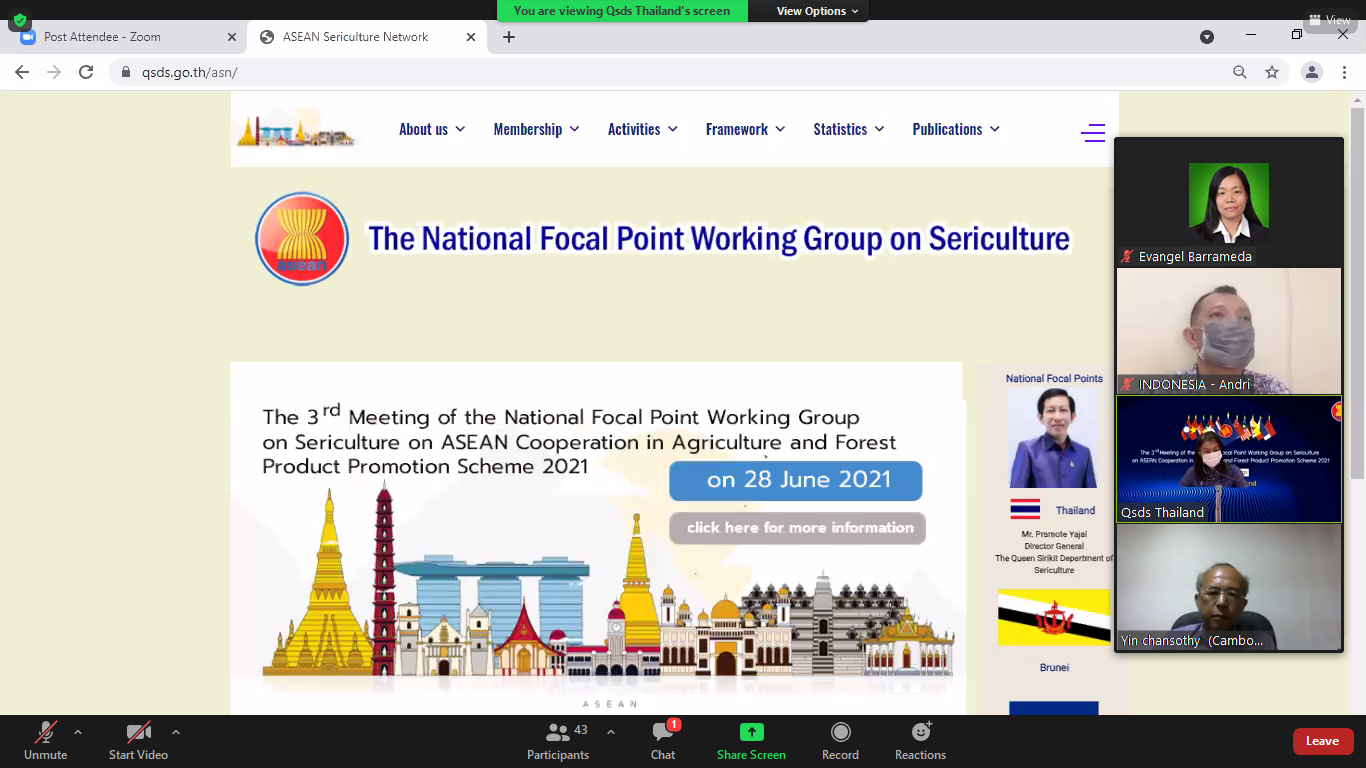The width and height of the screenshot is (1366, 768).
Task: Bookmark this page with the star icon
Action: (1272, 72)
